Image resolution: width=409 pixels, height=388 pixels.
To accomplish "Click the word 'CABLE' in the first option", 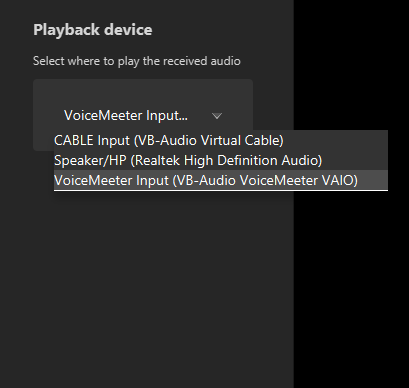I will pyautogui.click(x=74, y=140).
